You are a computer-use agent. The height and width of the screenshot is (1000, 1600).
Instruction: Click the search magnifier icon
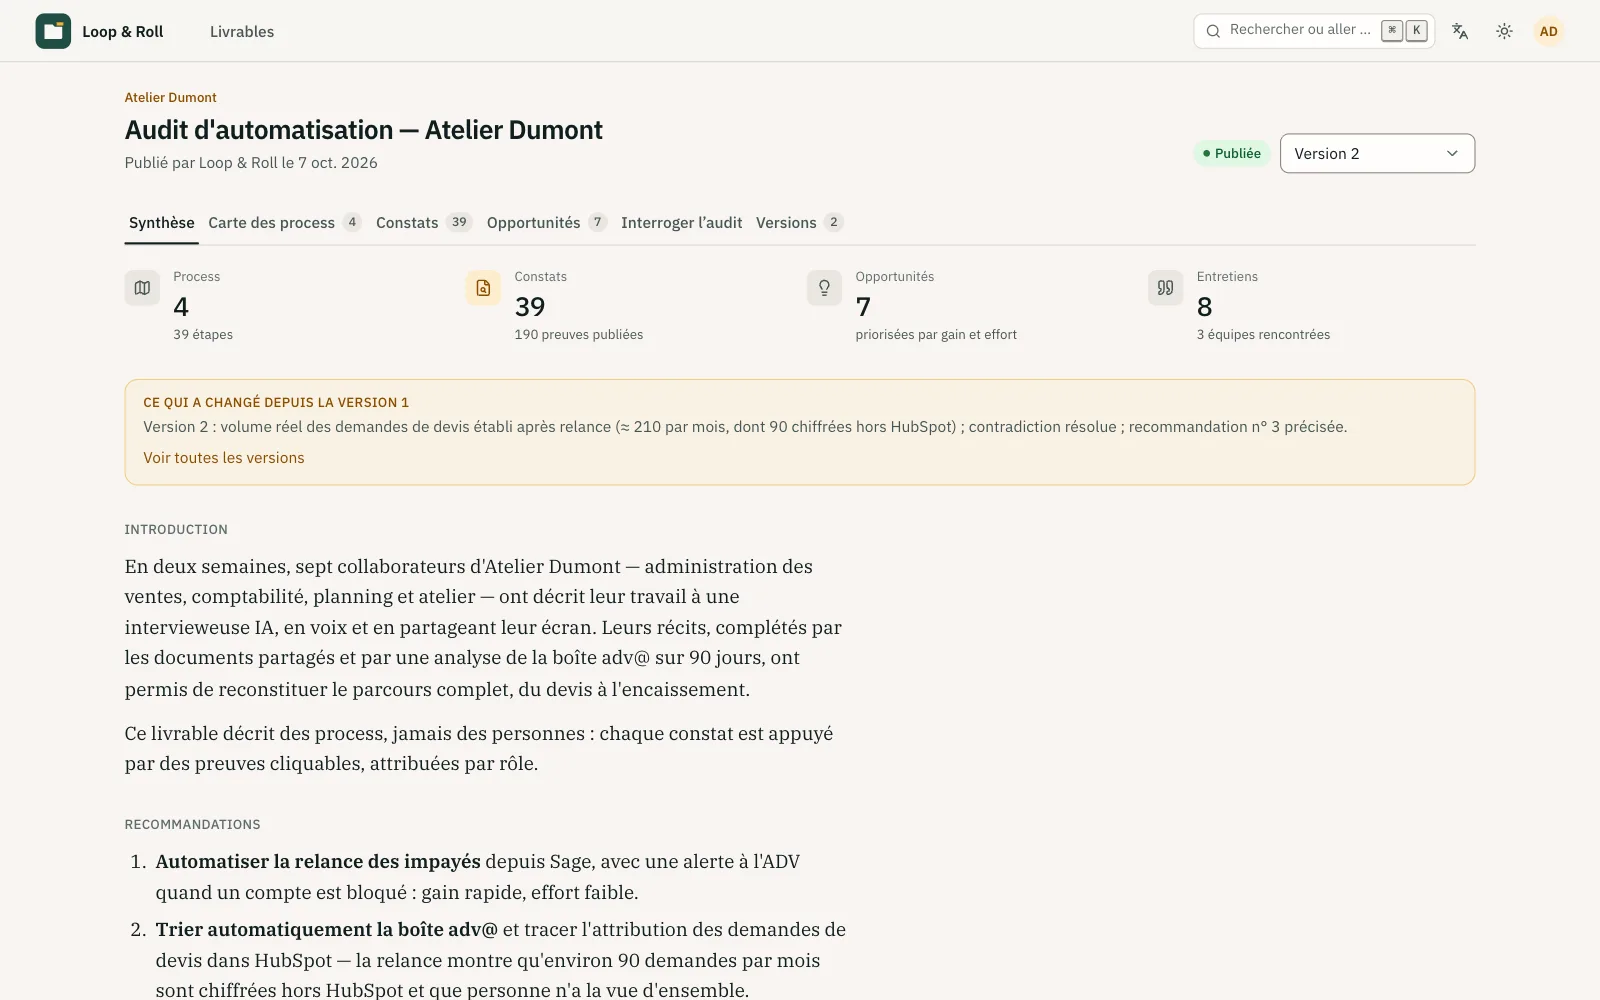(x=1213, y=31)
